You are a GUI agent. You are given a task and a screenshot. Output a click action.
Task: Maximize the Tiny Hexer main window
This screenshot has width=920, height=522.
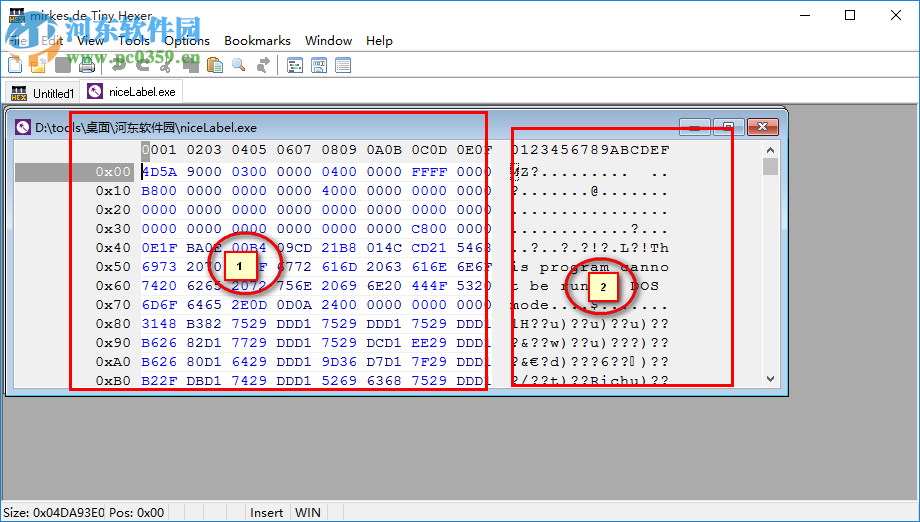850,15
